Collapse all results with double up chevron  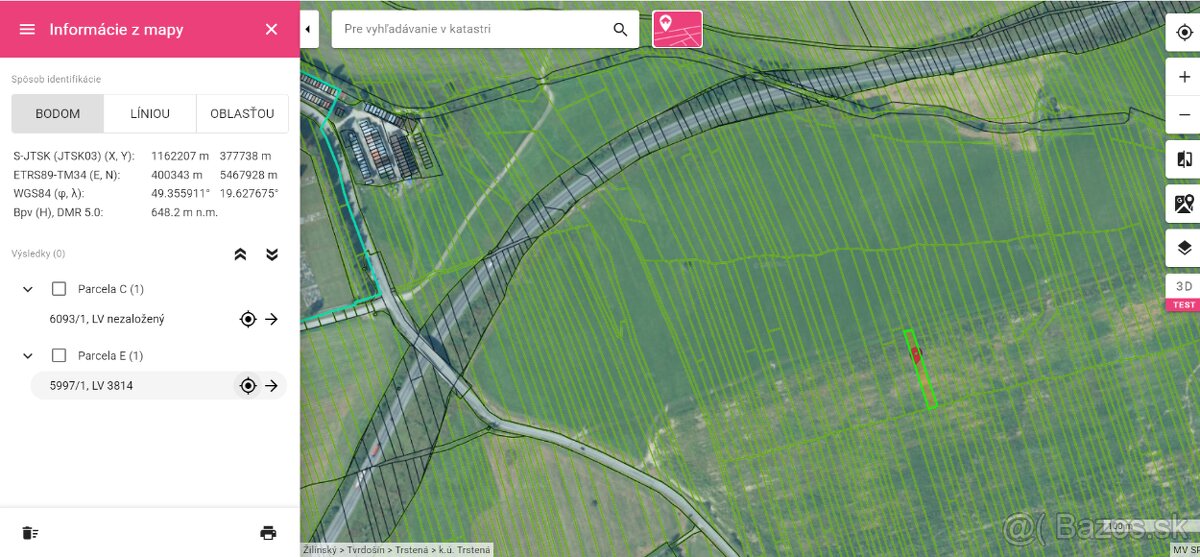coord(240,254)
